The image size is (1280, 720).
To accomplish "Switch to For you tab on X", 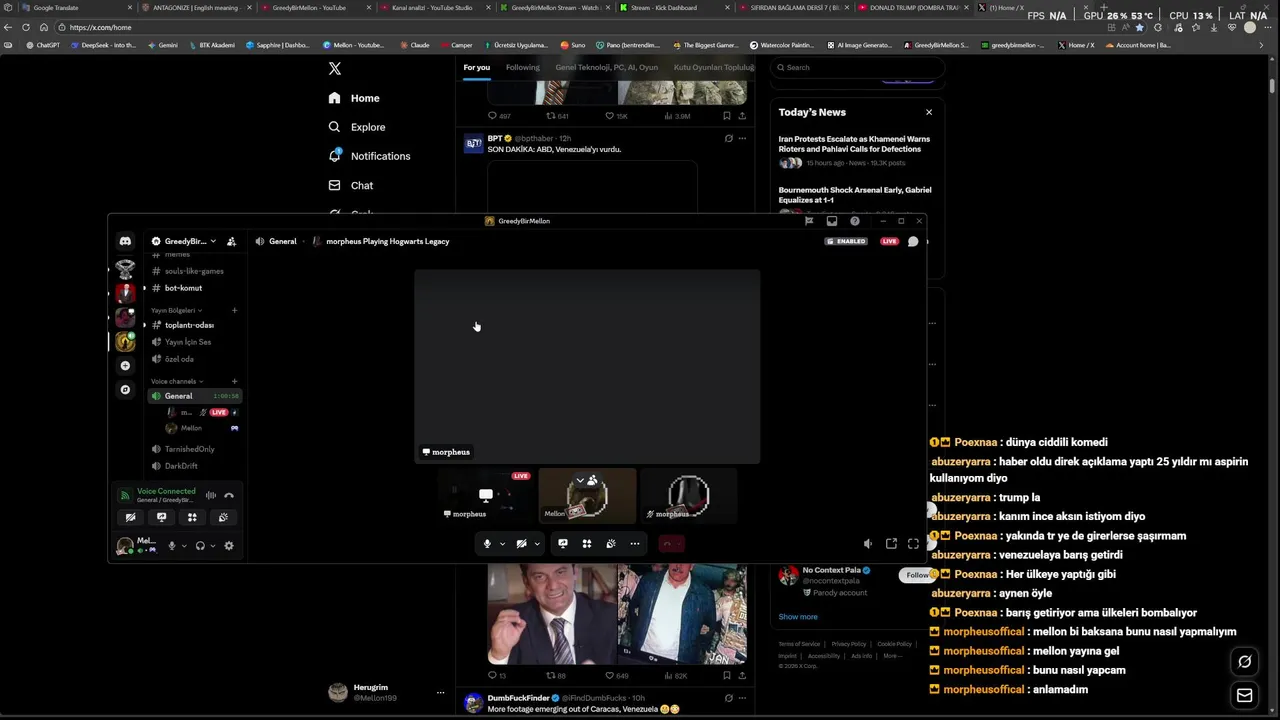I will coord(476,67).
